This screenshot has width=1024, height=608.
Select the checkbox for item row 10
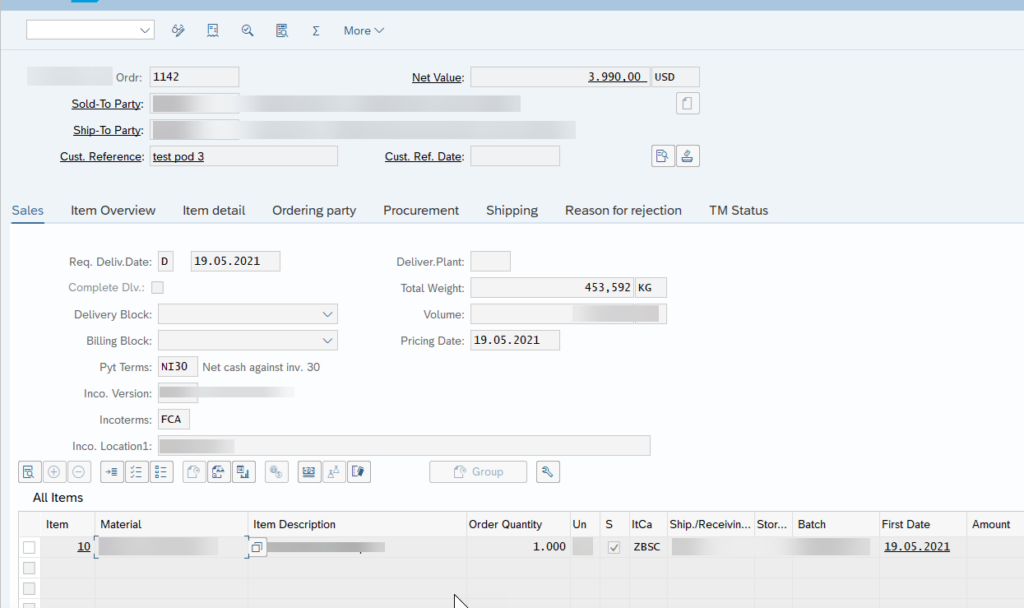(x=29, y=547)
